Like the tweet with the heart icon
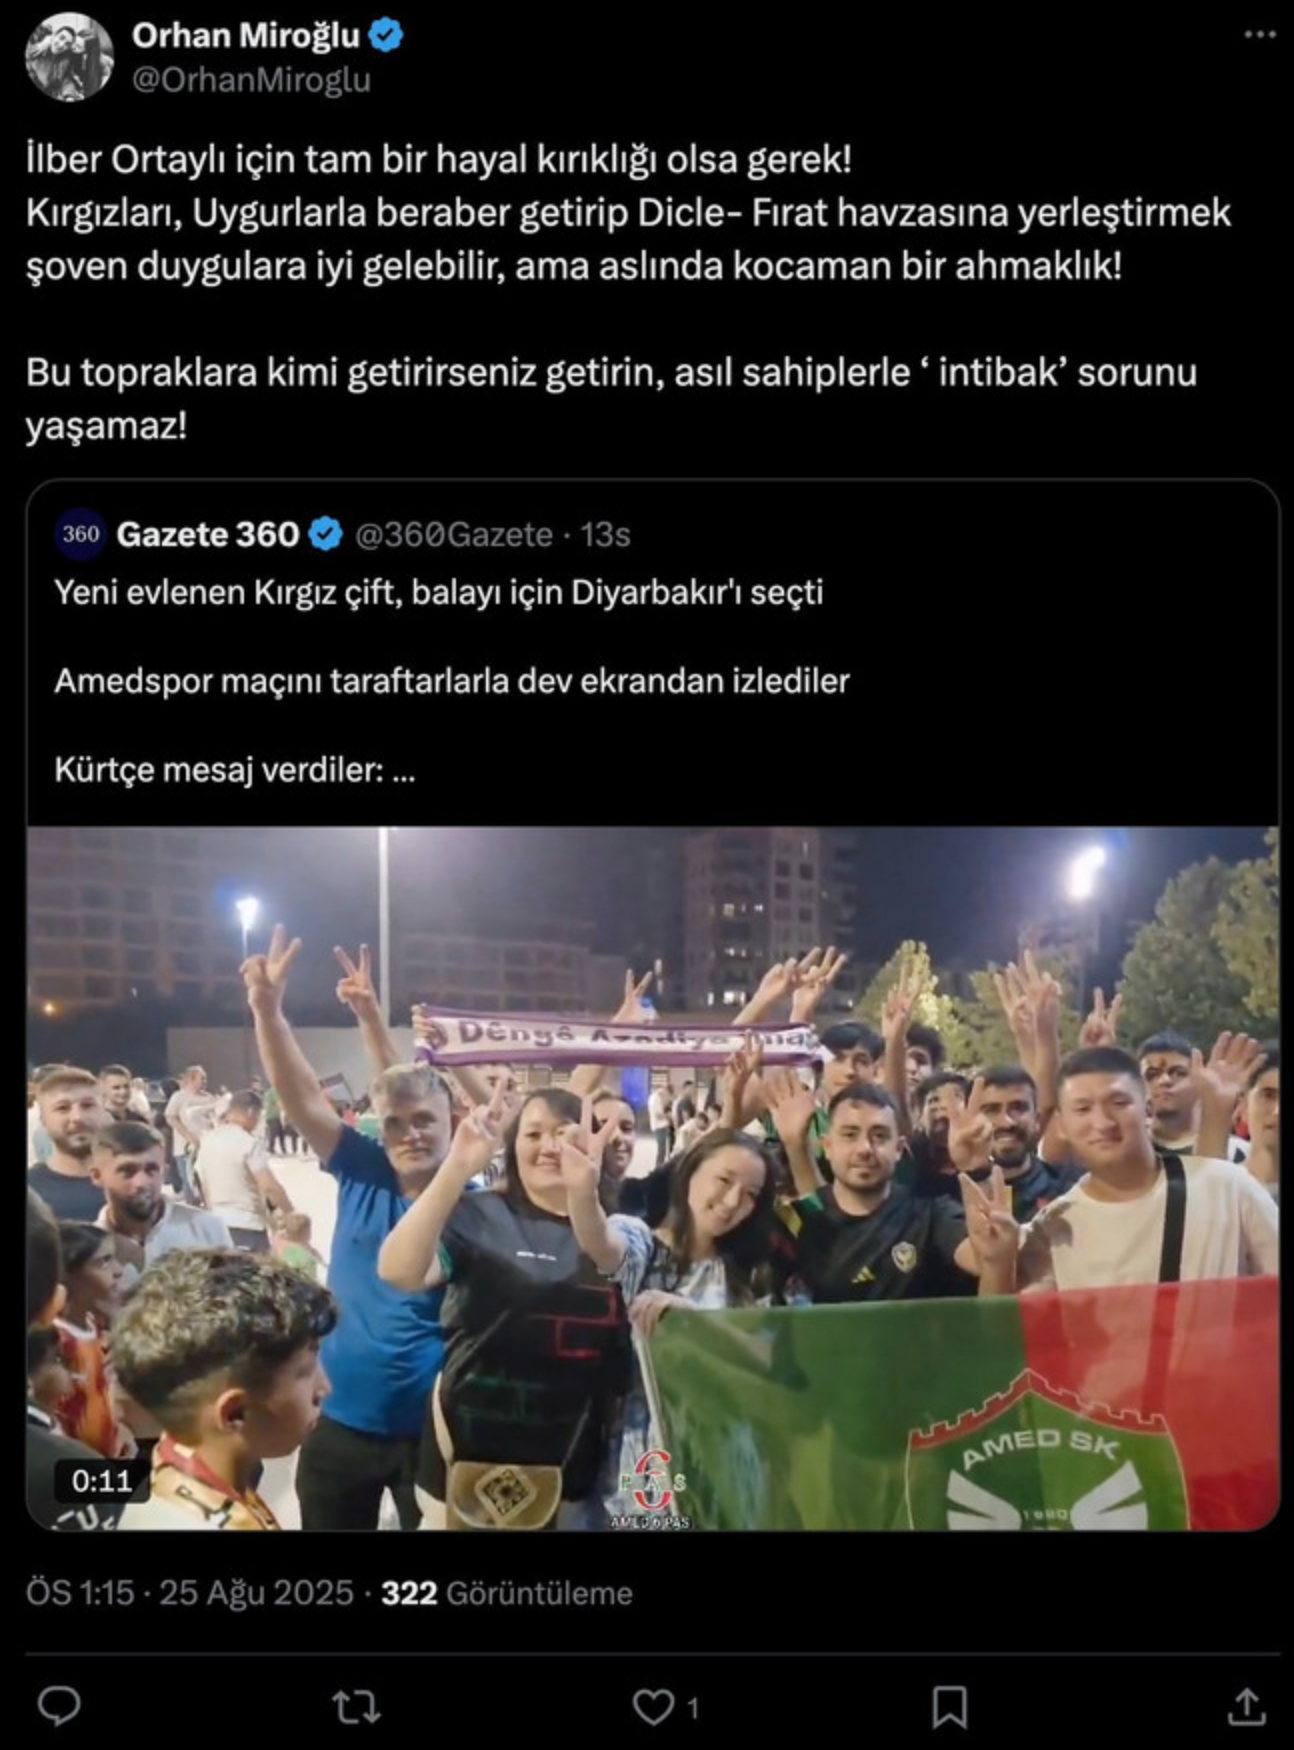The width and height of the screenshot is (1294, 1750). click(654, 1707)
